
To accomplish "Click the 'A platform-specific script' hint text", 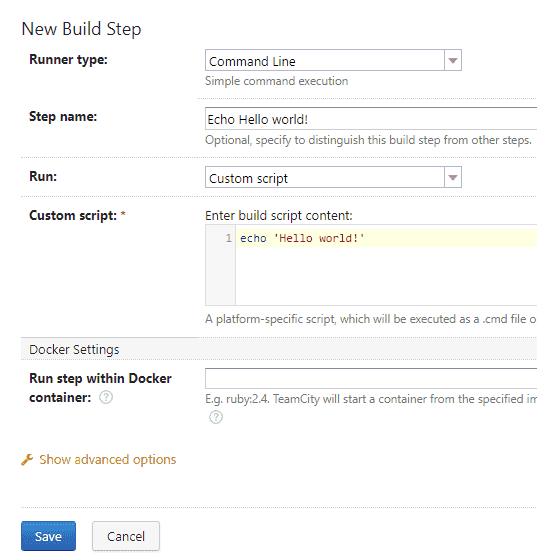I will click(x=371, y=319).
